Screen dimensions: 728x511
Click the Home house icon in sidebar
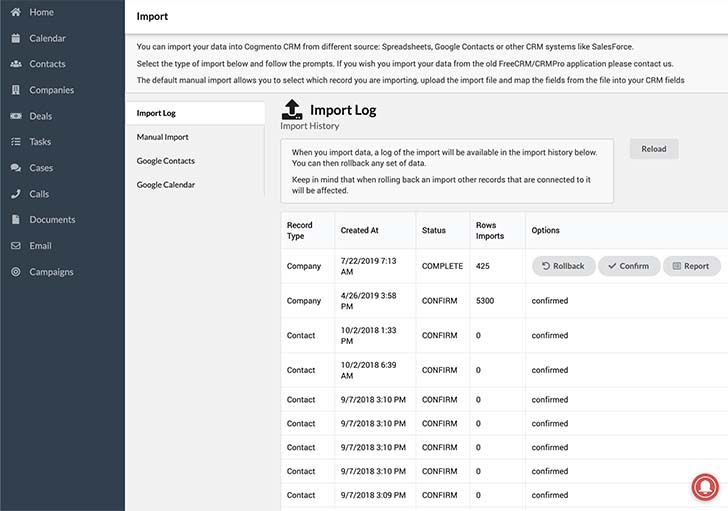point(16,12)
